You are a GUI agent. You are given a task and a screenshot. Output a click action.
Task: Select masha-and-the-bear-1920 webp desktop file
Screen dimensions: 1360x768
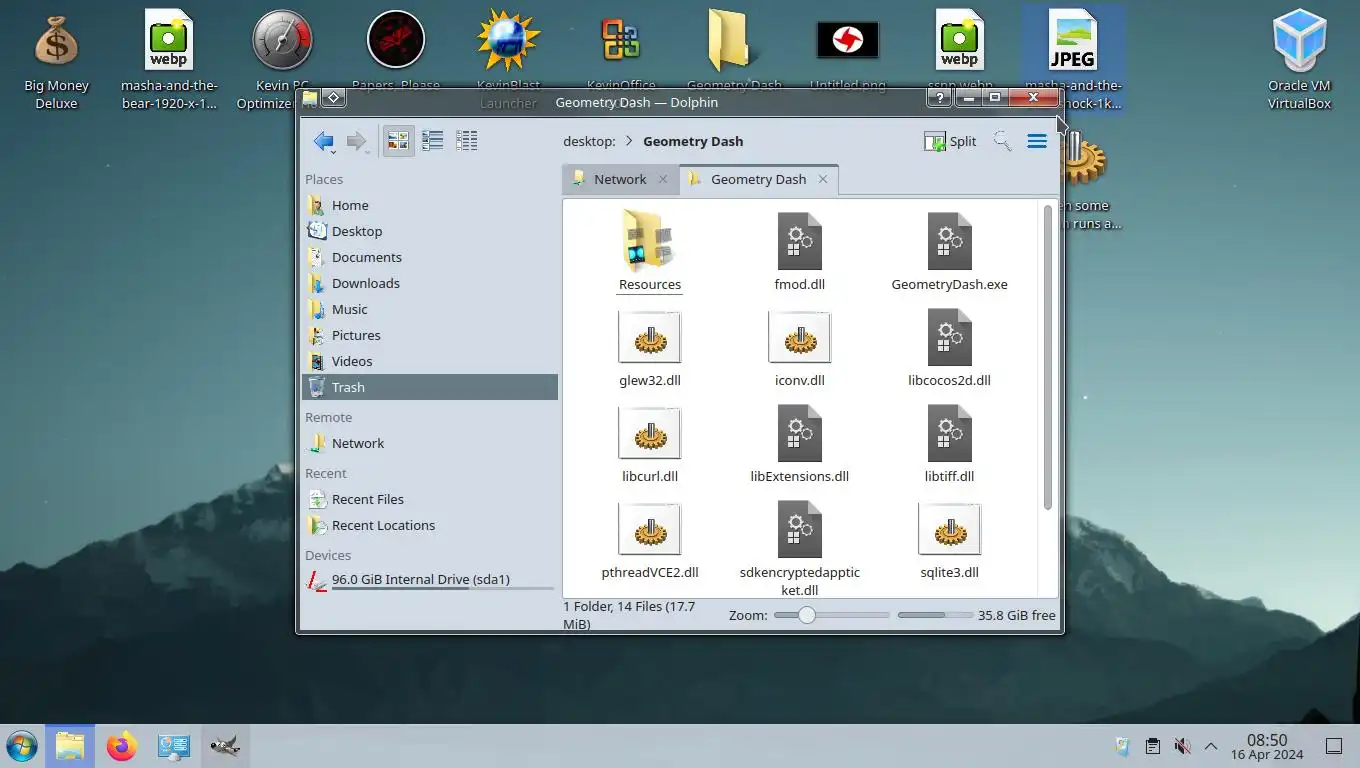click(x=169, y=60)
